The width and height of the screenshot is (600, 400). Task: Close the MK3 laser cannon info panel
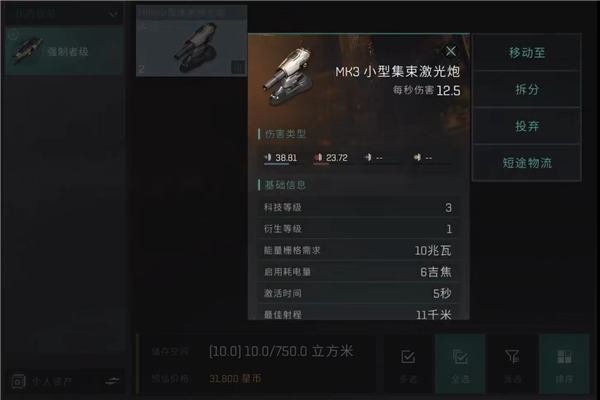point(451,51)
